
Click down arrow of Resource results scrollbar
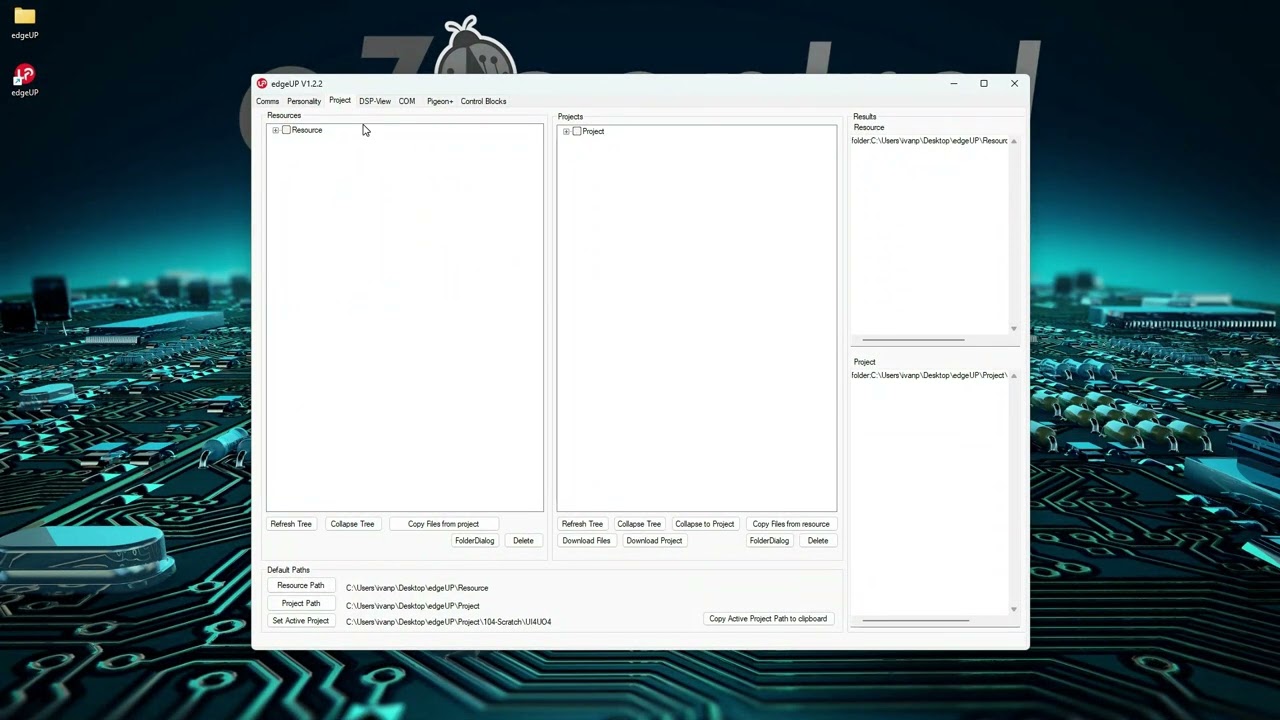coord(1014,329)
